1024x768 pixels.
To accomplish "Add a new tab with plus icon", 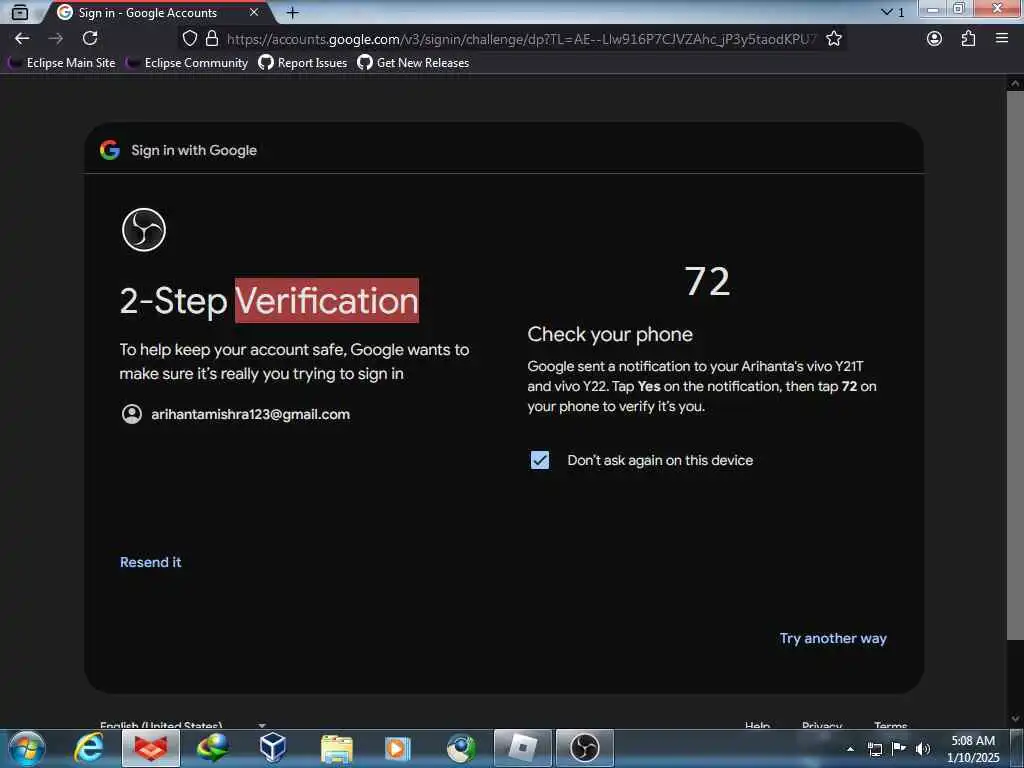I will click(x=293, y=12).
